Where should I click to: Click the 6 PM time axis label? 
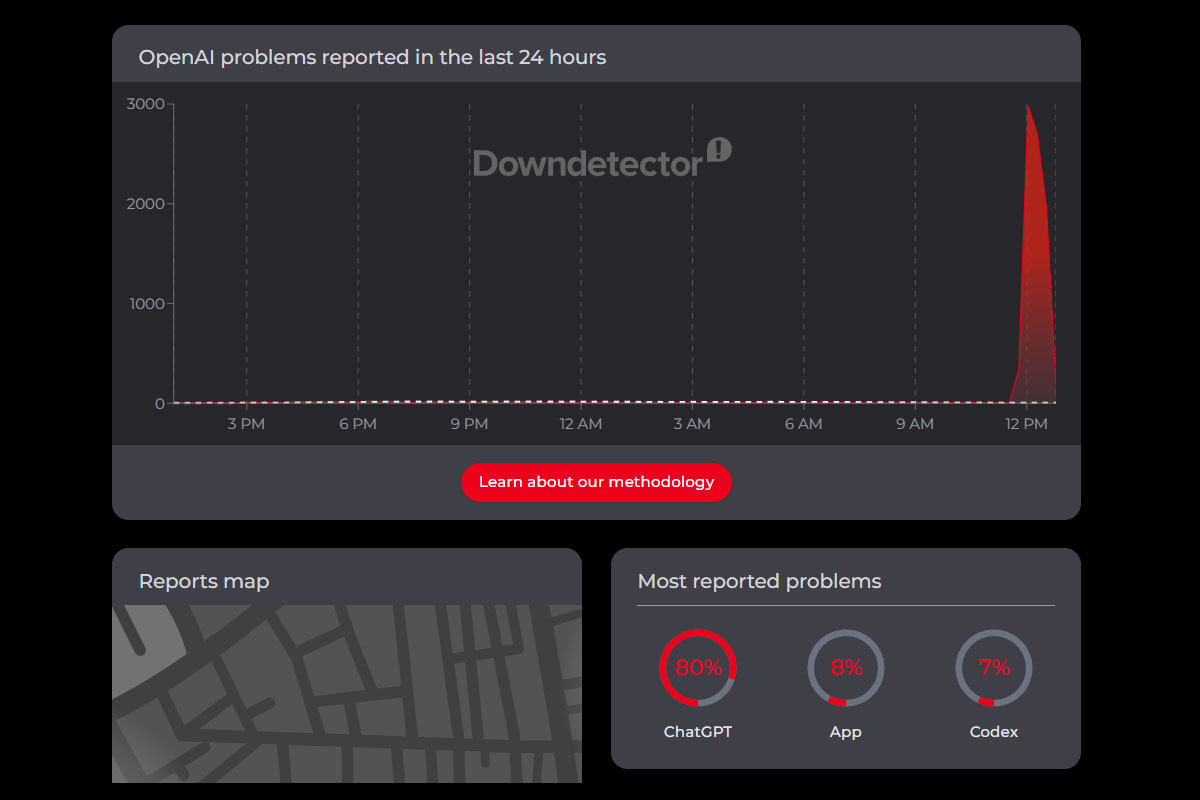click(357, 424)
